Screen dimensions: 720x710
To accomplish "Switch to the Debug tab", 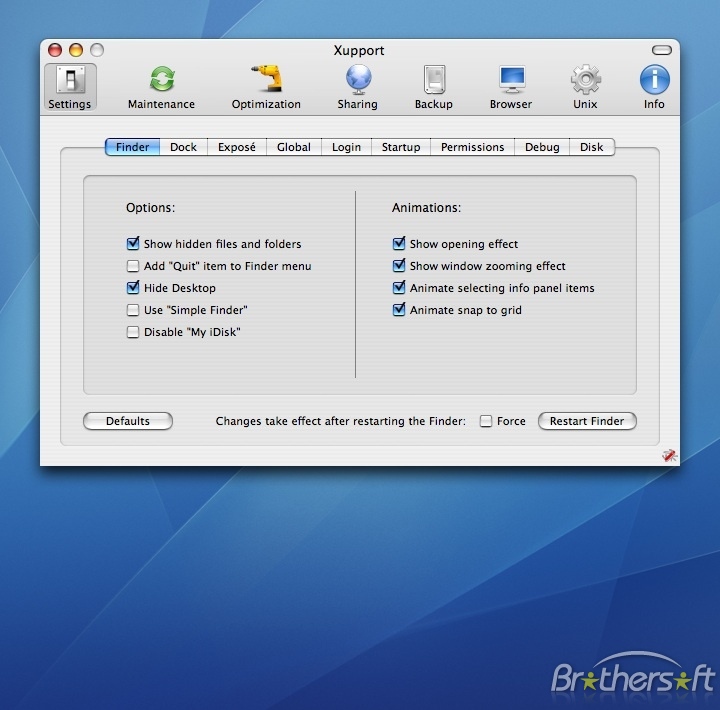I will point(542,147).
